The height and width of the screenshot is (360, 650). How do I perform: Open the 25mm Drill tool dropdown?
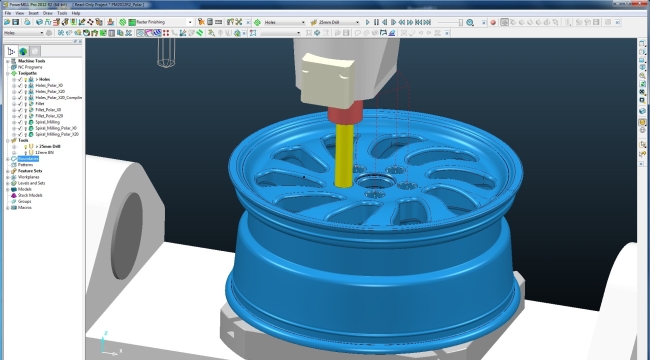357,22
